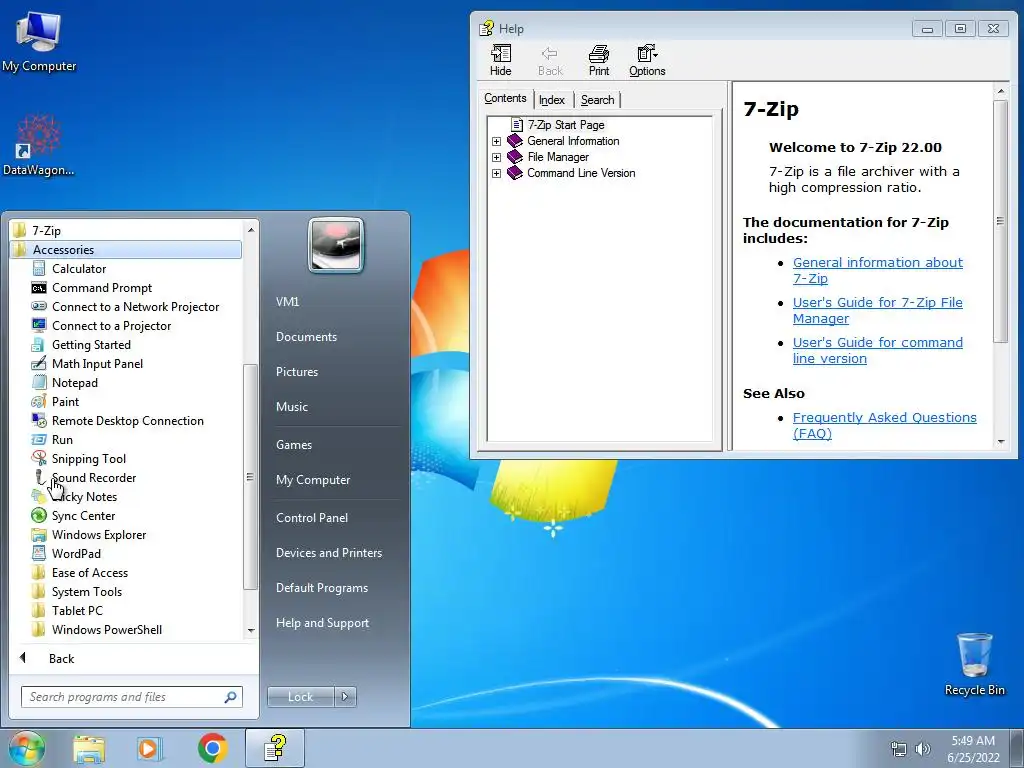Expand the System Tools folder
The image size is (1024, 768).
point(86,591)
